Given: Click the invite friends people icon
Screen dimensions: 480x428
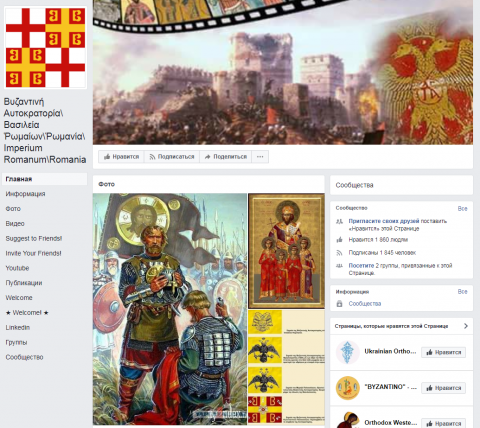Looking at the screenshot, I should (339, 221).
